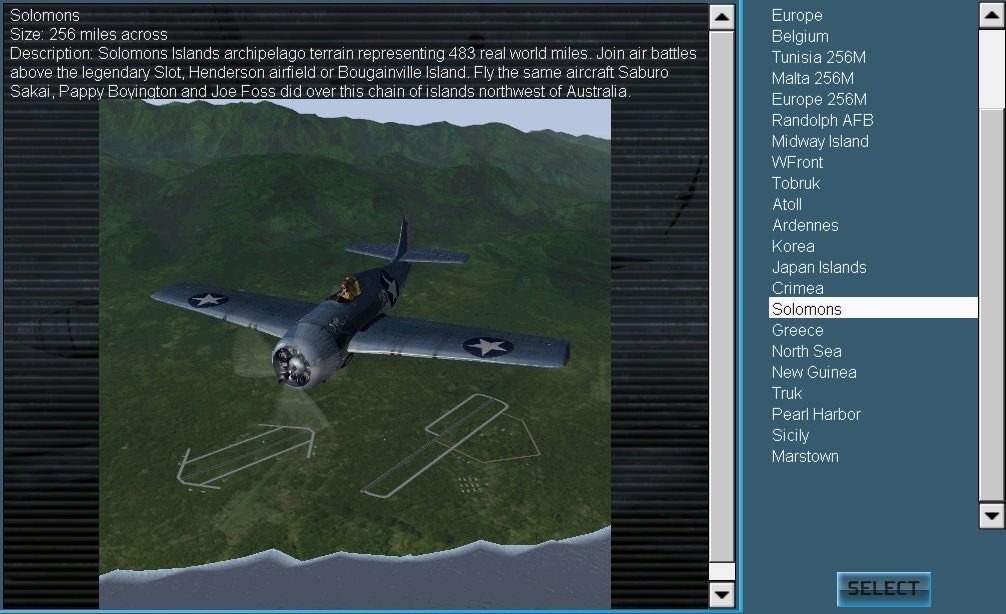The height and width of the screenshot is (614, 1006).
Task: Select the Greece terrain
Action: 797,330
